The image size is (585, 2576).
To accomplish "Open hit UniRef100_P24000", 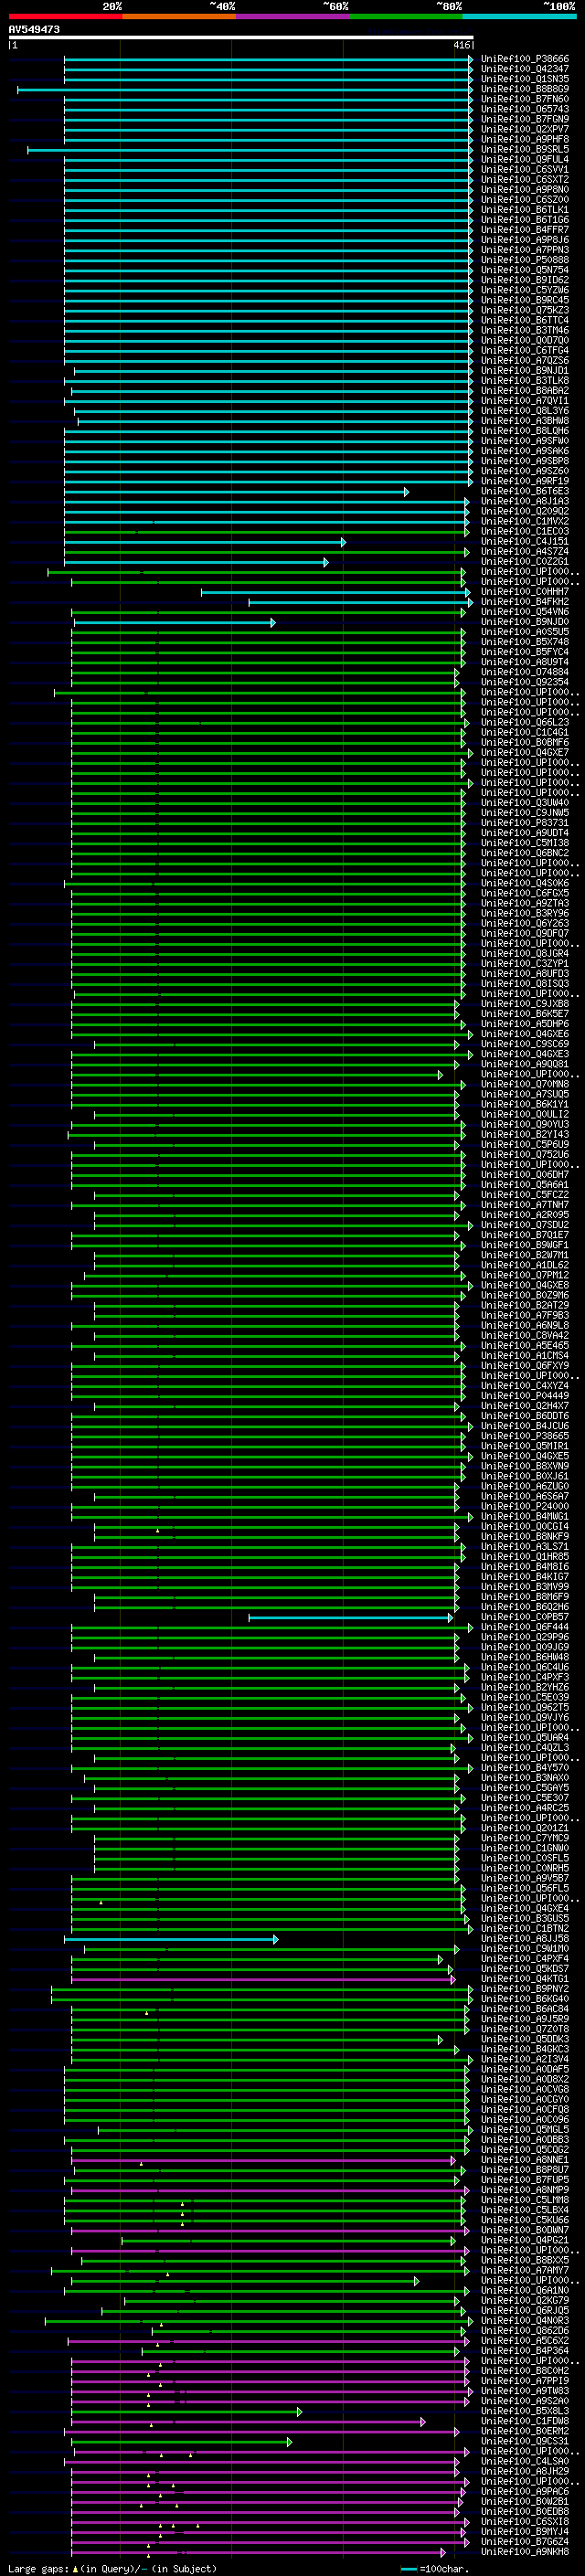I will pos(525,1507).
